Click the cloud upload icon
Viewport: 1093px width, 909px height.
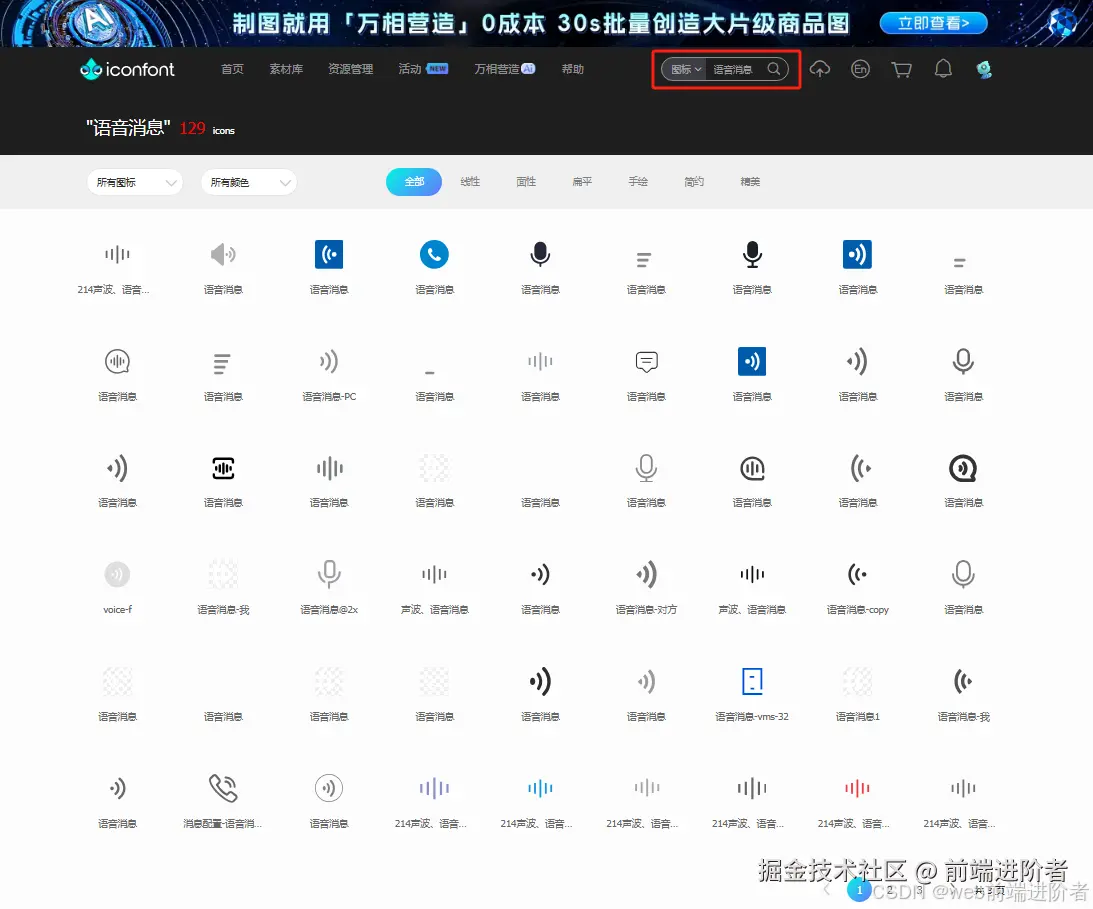point(820,69)
